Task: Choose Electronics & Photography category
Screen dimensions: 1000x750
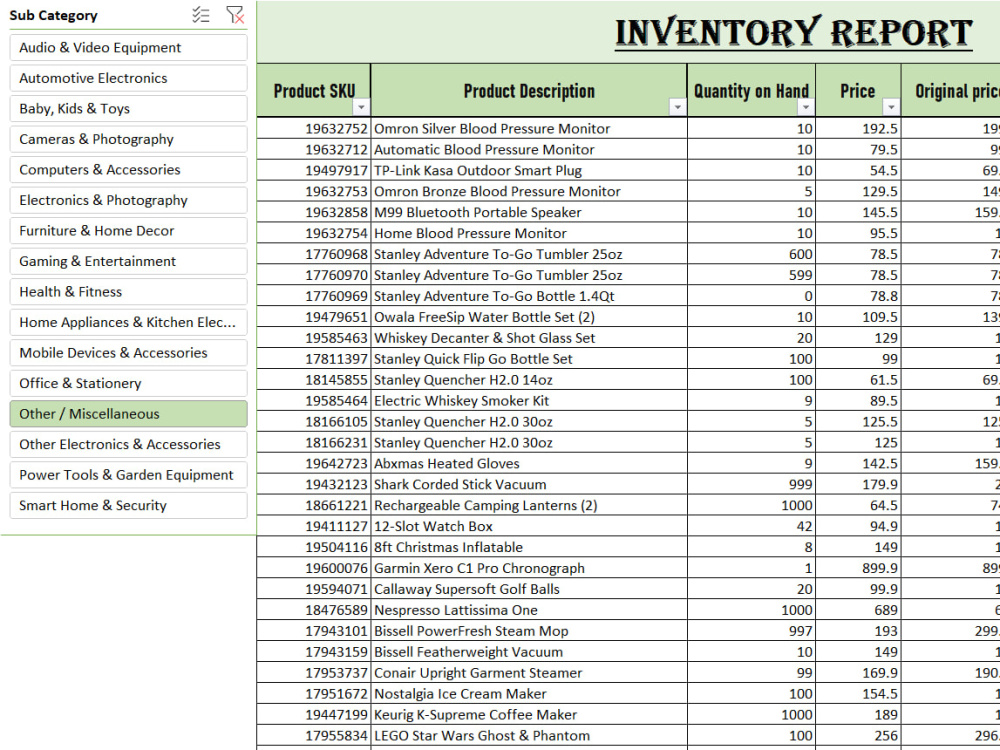Action: click(128, 200)
